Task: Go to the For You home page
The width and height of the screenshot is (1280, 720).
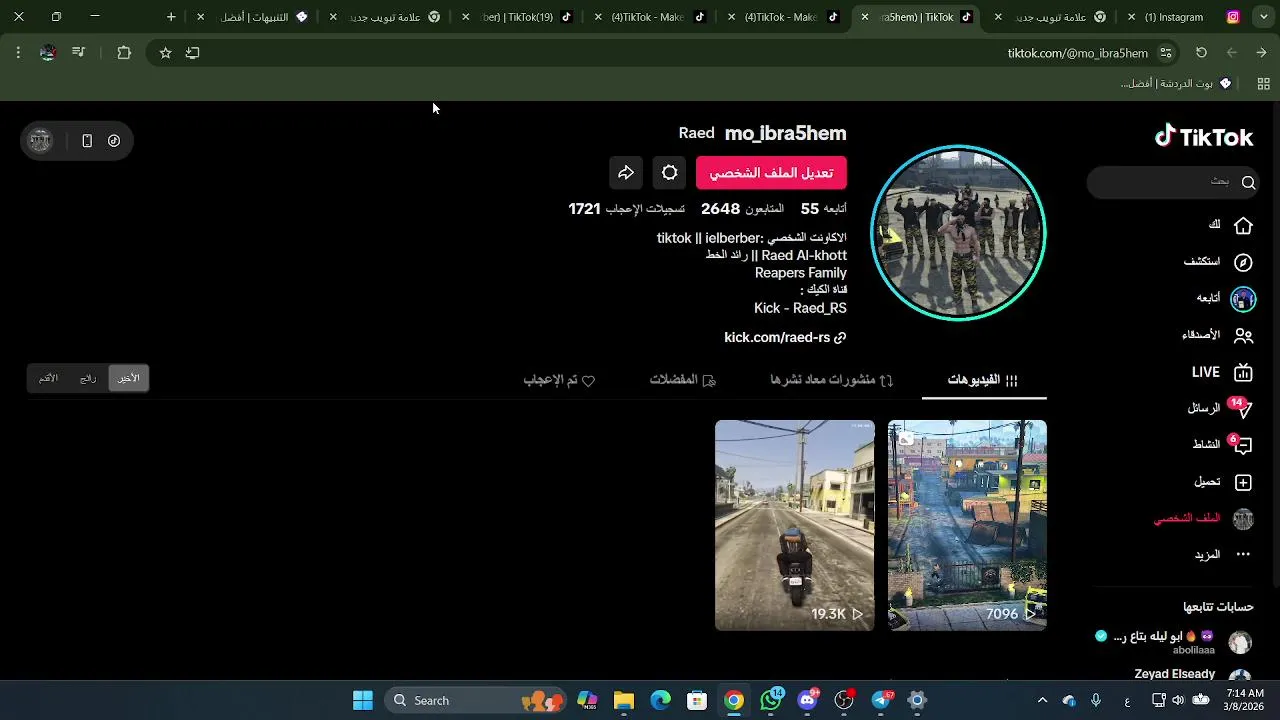Action: point(1230,225)
